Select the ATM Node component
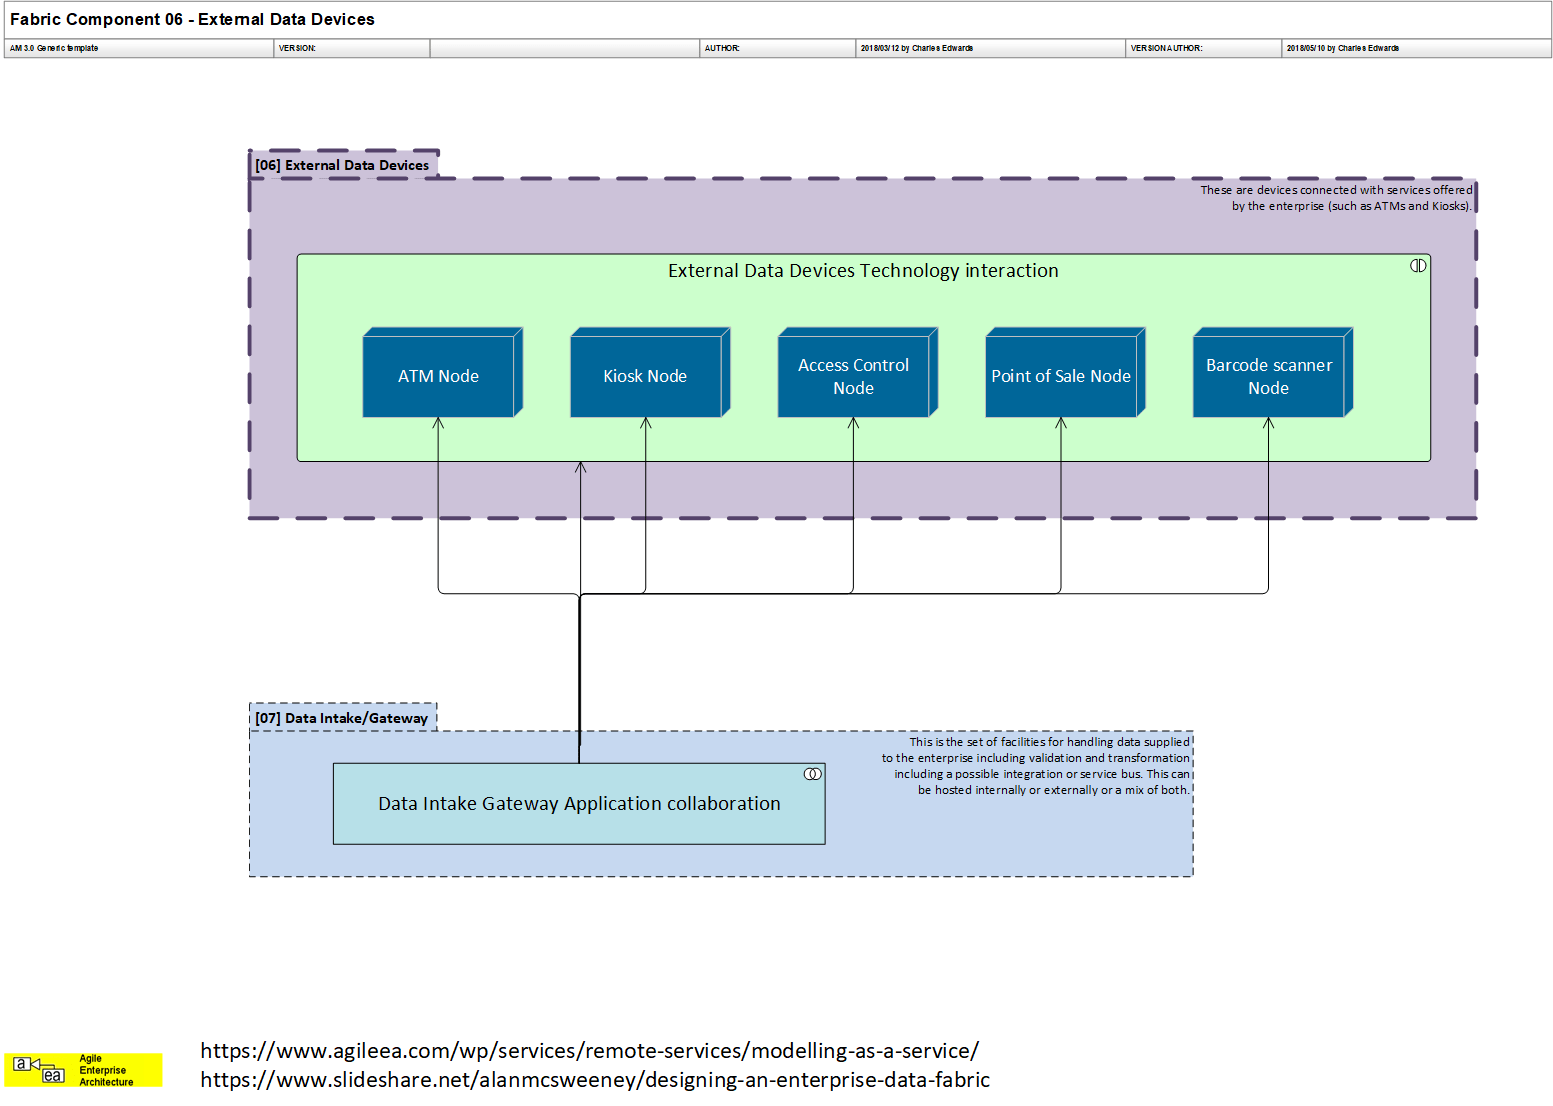The height and width of the screenshot is (1106, 1553). click(x=440, y=376)
